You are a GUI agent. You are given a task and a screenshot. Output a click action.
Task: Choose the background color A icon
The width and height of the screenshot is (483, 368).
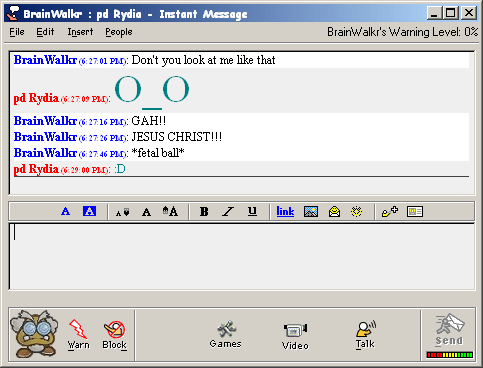pos(89,211)
